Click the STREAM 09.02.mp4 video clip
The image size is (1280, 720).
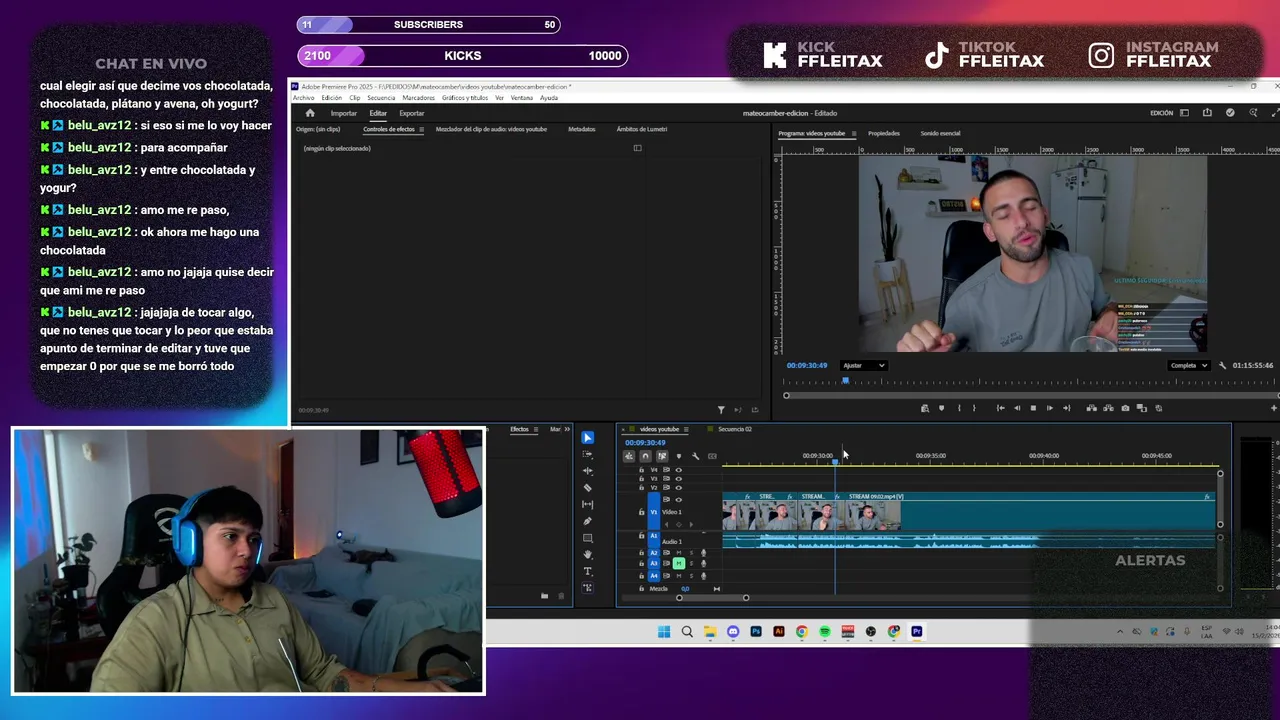(x=1030, y=512)
